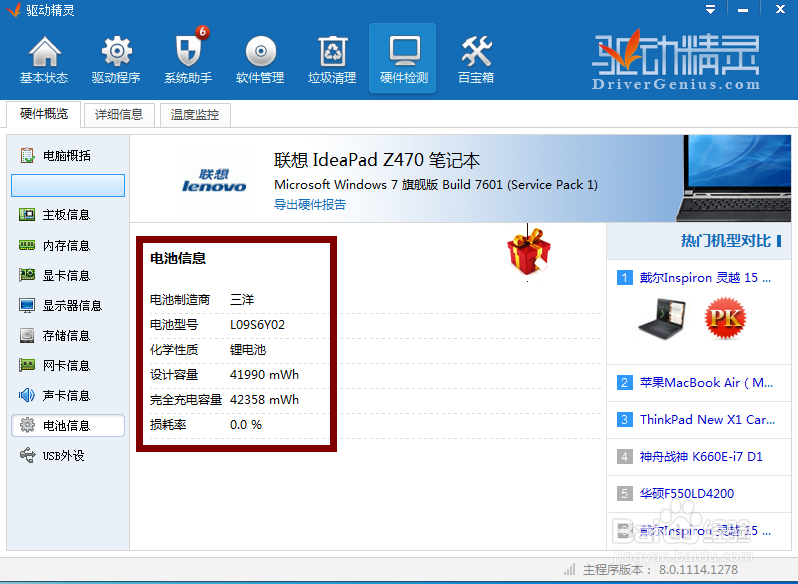This screenshot has width=798, height=584.
Task: Select 主板信息 in sidebar
Action: 67,215
